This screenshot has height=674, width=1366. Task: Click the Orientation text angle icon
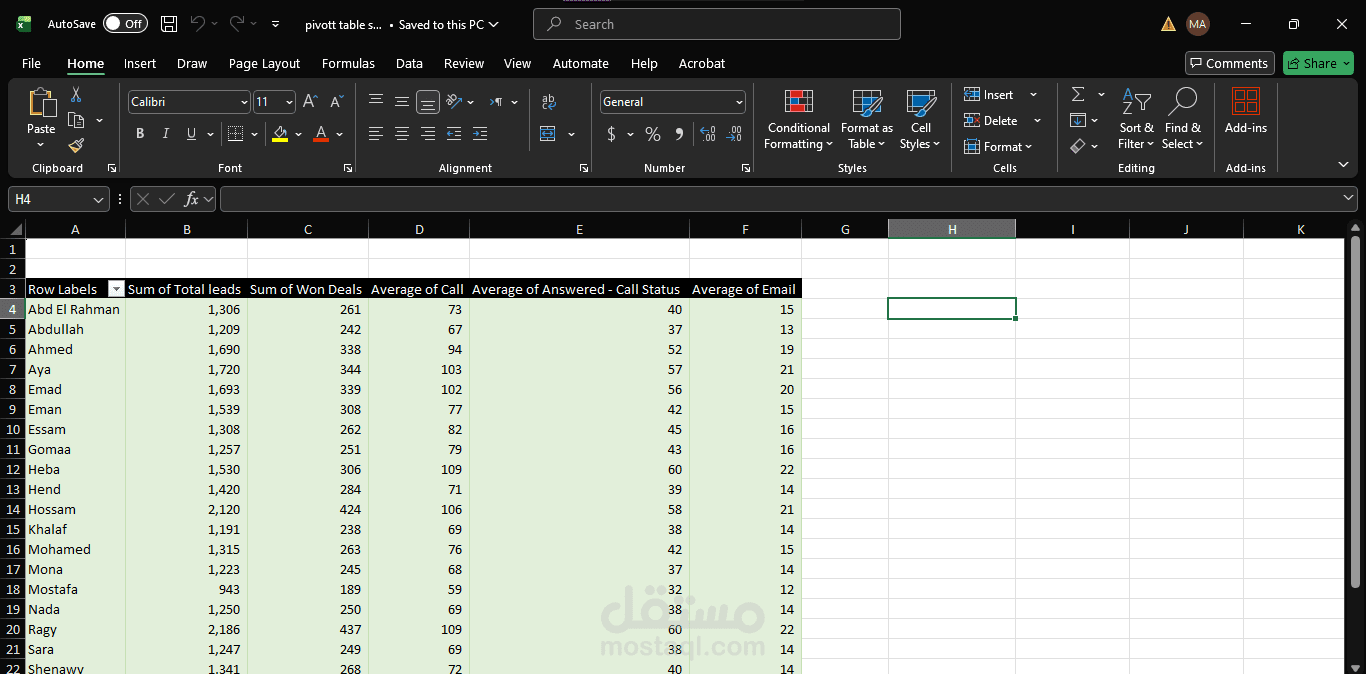[454, 102]
